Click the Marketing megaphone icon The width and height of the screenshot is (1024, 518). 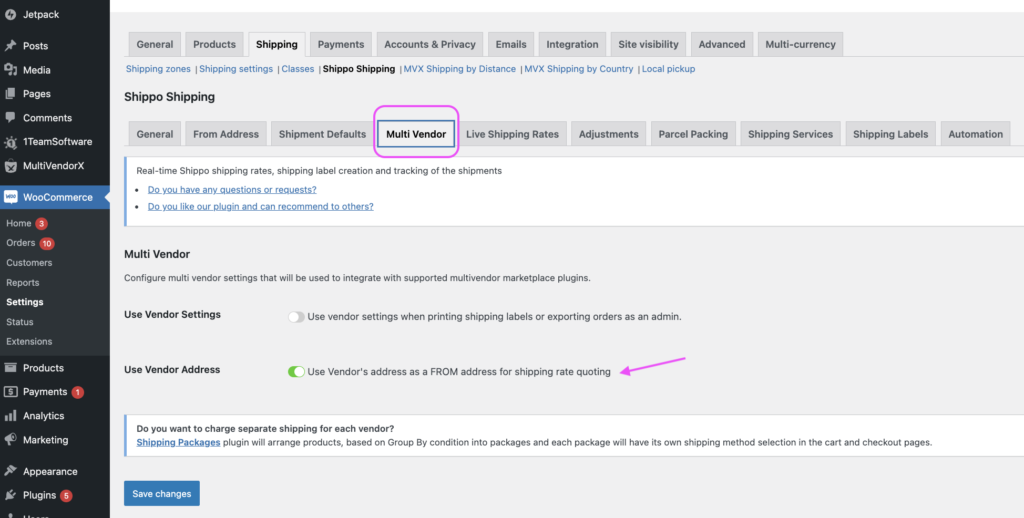10,440
